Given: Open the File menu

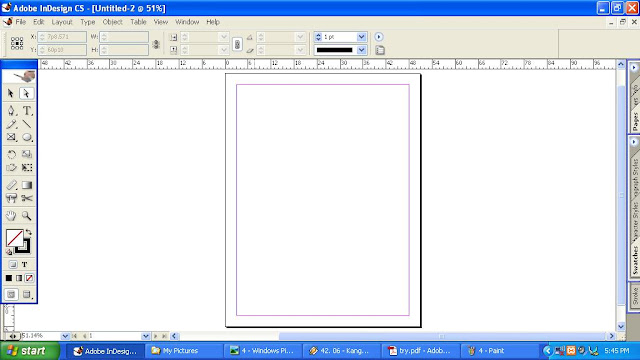Looking at the screenshot, I should 20,22.
